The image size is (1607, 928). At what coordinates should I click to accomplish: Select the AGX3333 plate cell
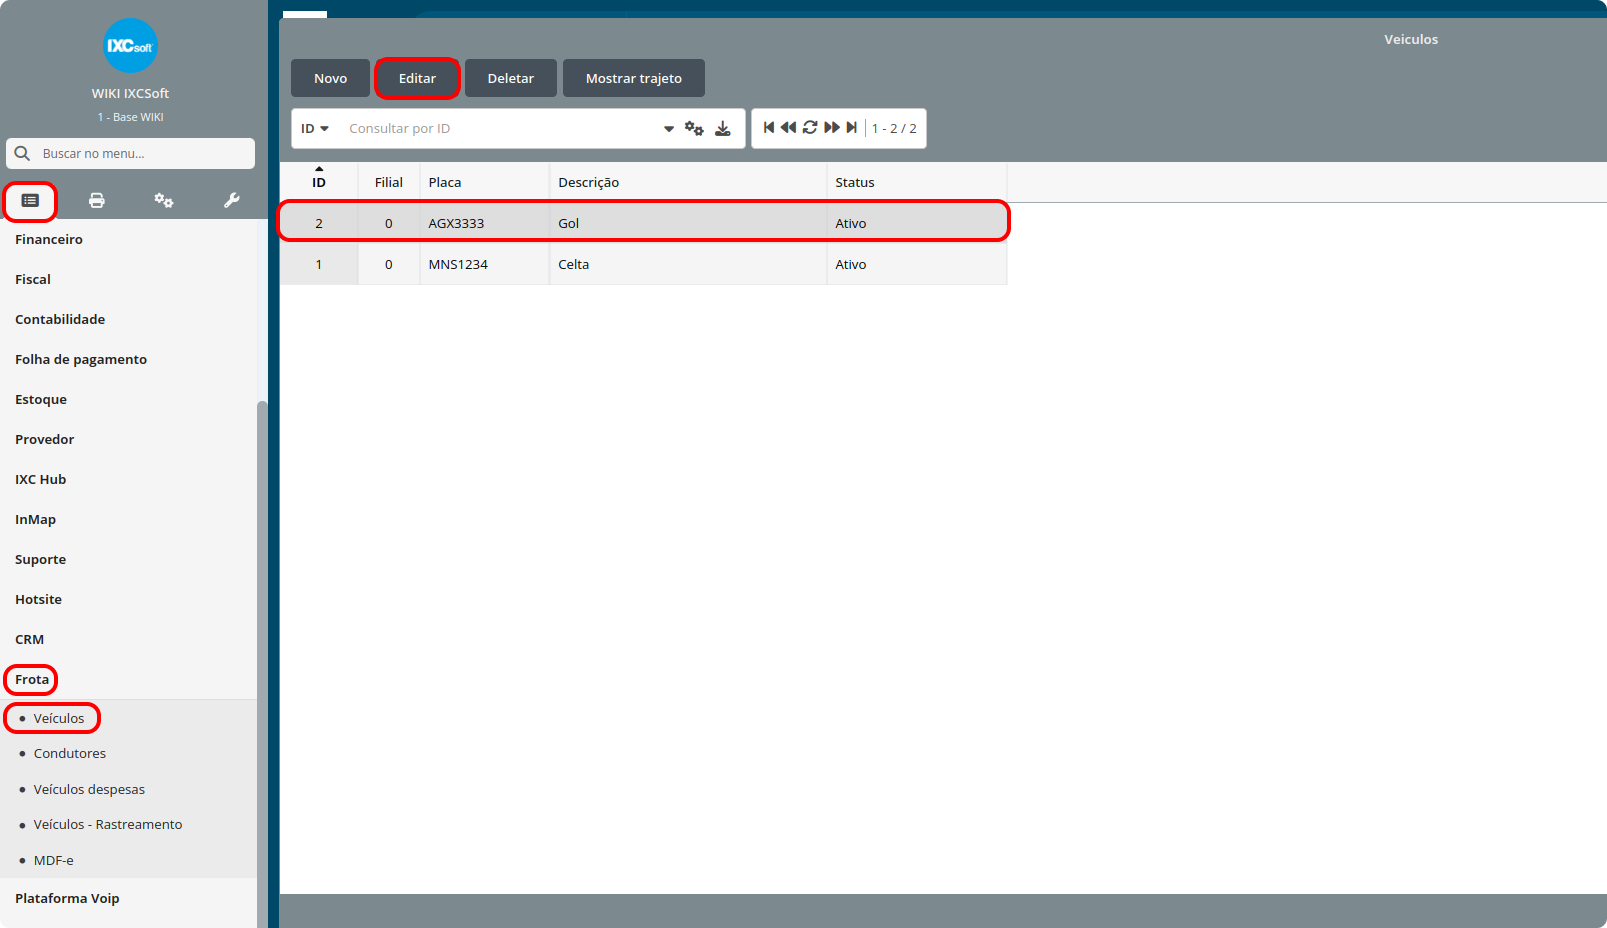coord(485,223)
